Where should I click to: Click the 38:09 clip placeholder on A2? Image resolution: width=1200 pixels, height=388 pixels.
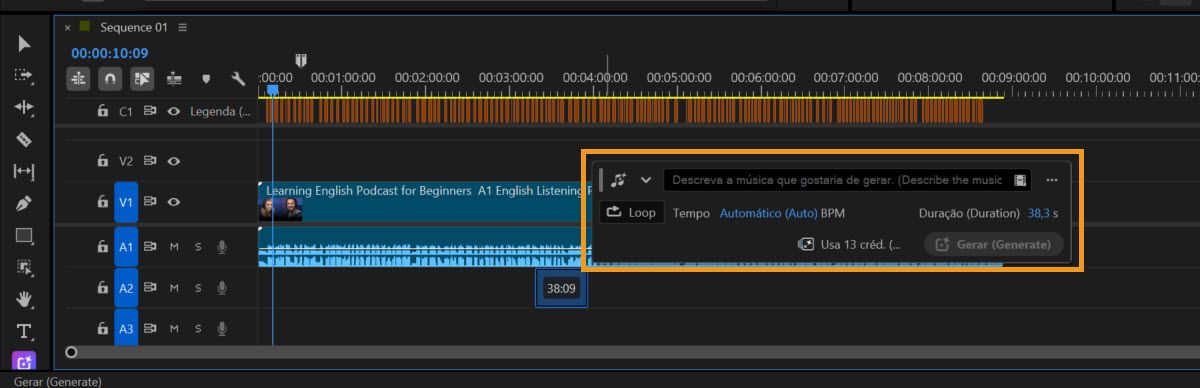click(561, 288)
